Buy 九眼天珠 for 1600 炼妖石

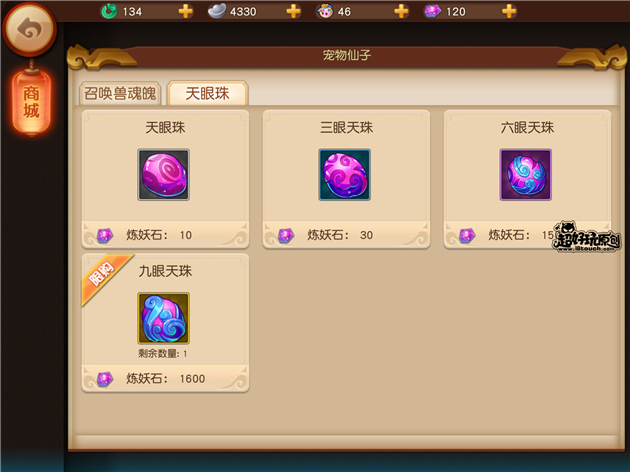click(x=165, y=378)
